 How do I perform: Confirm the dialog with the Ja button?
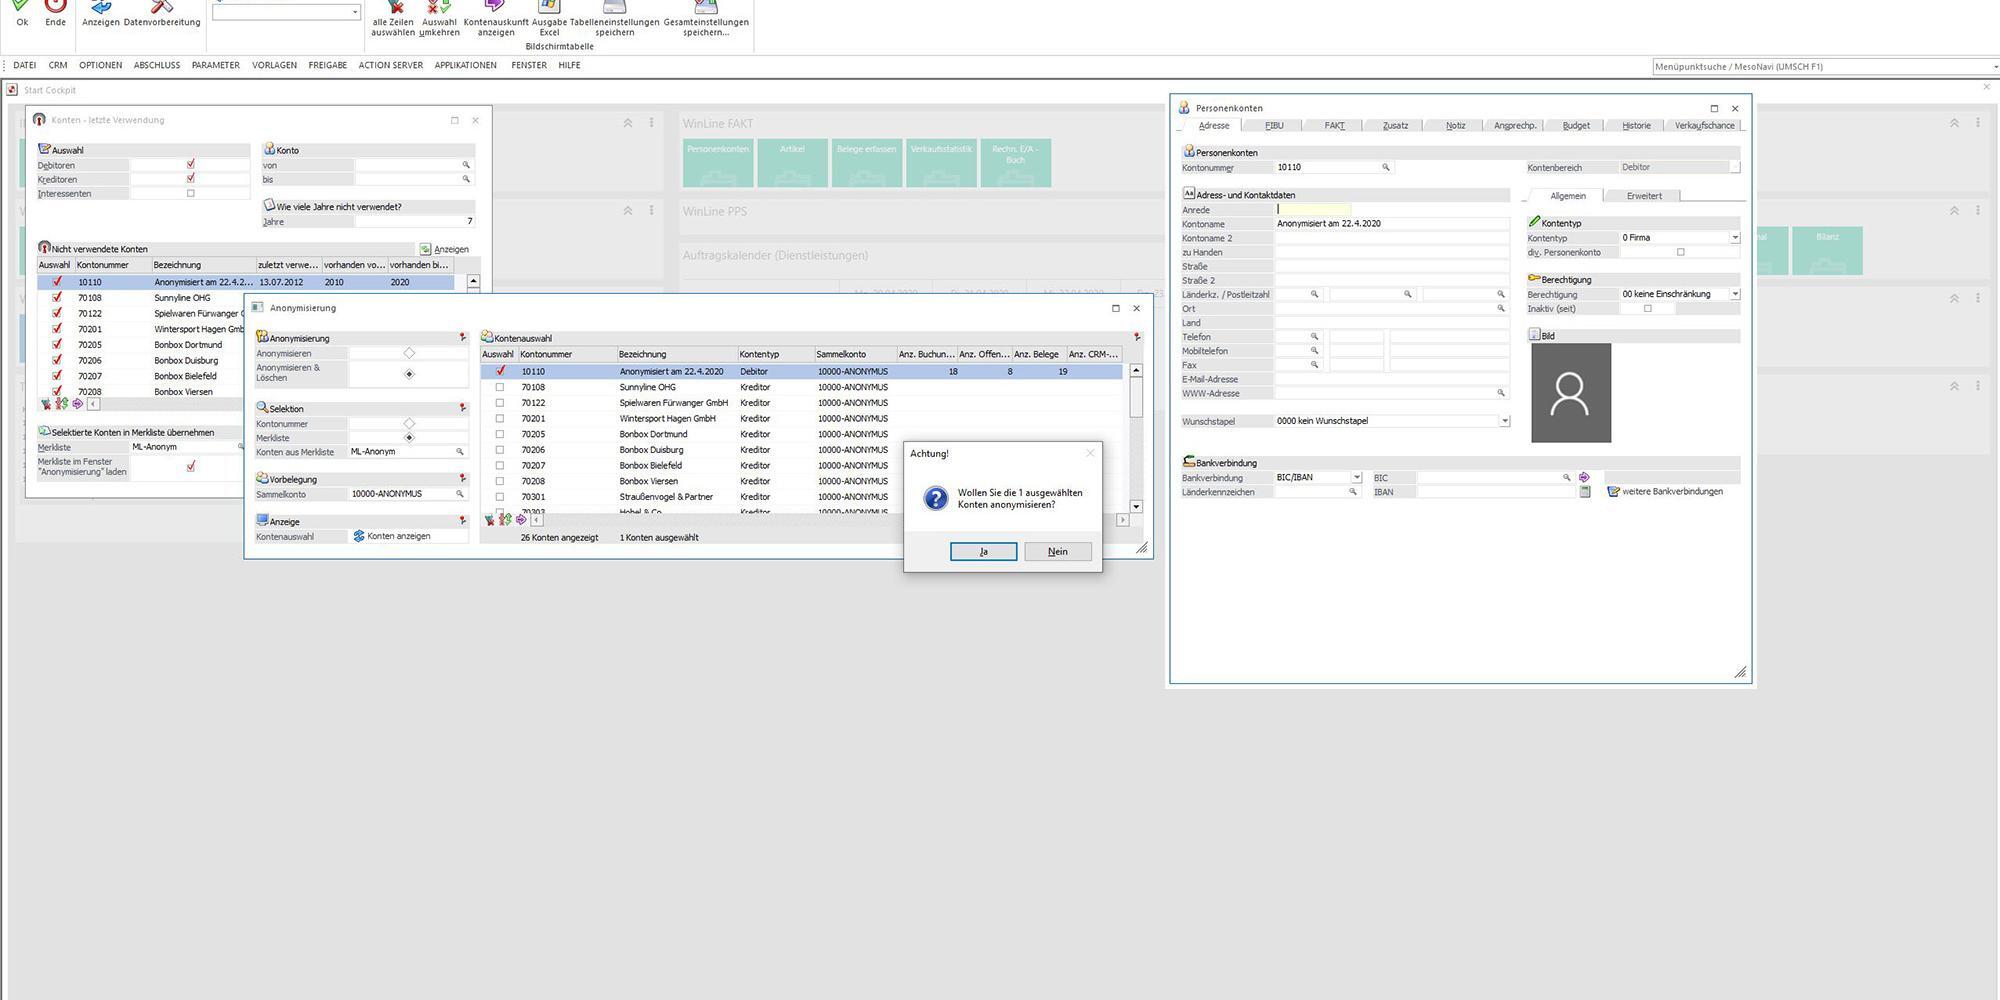click(x=983, y=552)
